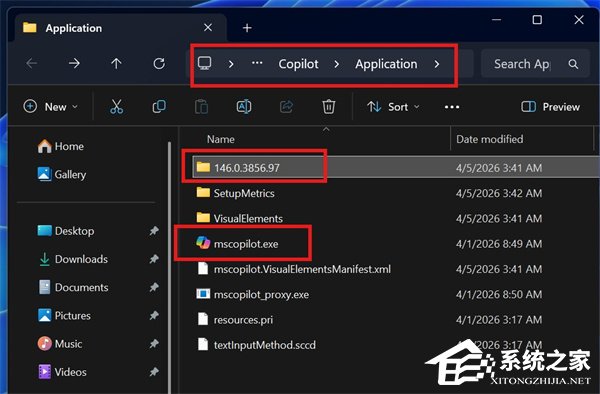This screenshot has width=600, height=394.
Task: Open Music in quick access
Action: point(60,344)
